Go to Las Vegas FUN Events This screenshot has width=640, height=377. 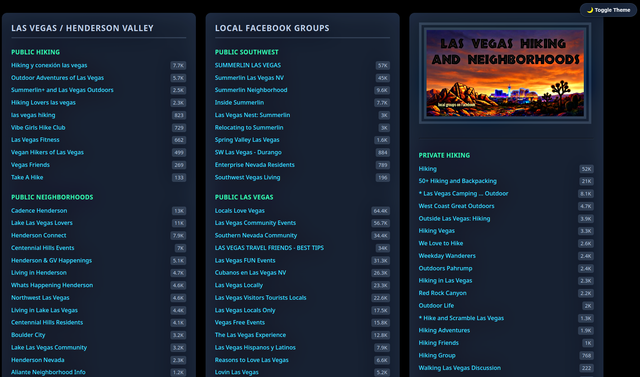[245, 260]
